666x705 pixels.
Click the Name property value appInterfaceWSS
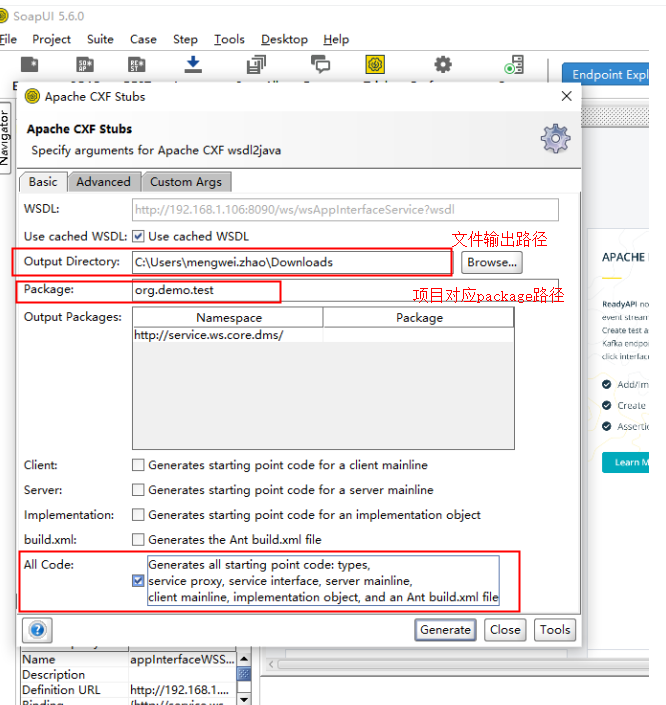(x=182, y=660)
